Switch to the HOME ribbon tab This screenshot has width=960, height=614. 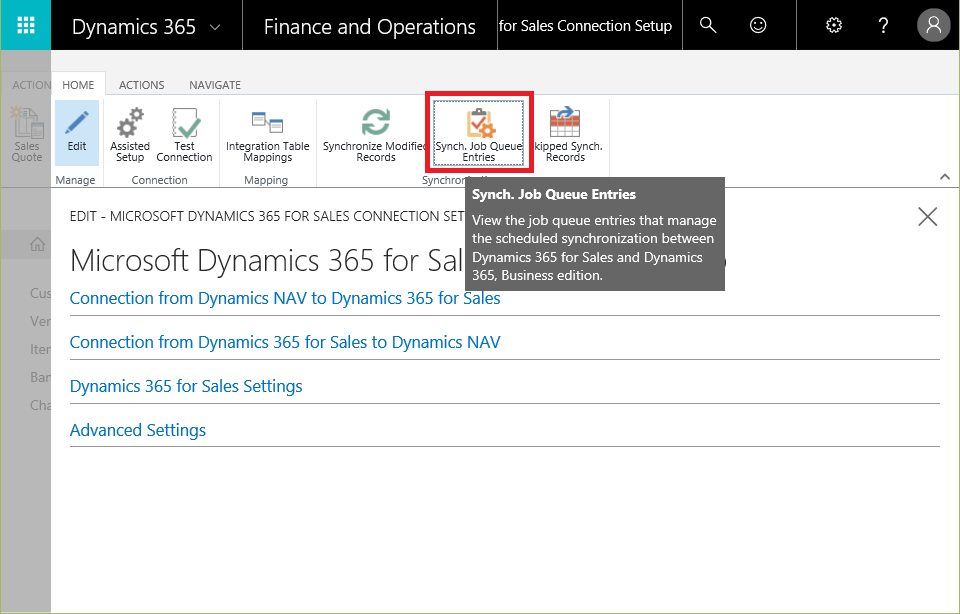coord(78,84)
